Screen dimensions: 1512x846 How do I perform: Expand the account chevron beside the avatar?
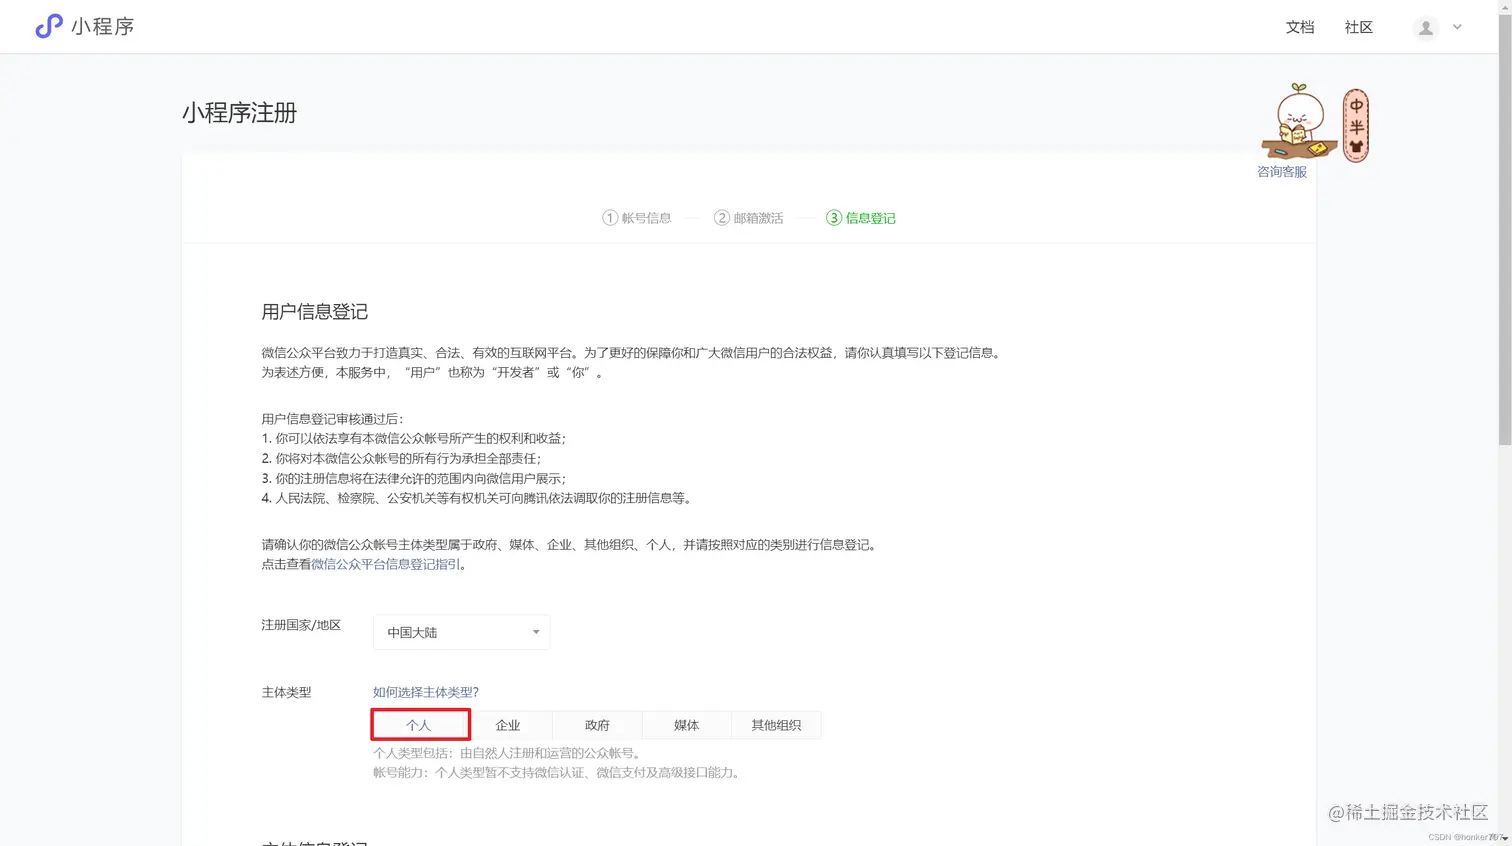(1456, 27)
